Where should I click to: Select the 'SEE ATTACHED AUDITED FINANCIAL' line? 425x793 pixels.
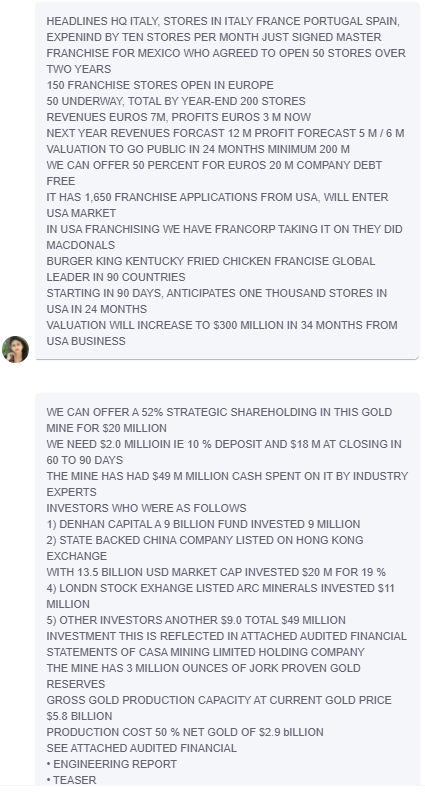pyautogui.click(x=142, y=748)
